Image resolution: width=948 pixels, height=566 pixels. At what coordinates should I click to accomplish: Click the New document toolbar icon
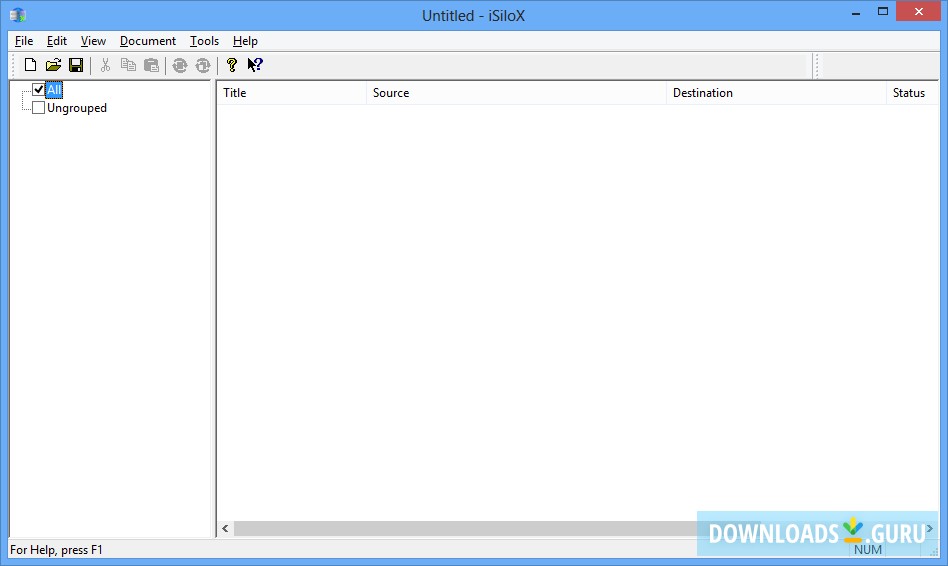pos(30,65)
